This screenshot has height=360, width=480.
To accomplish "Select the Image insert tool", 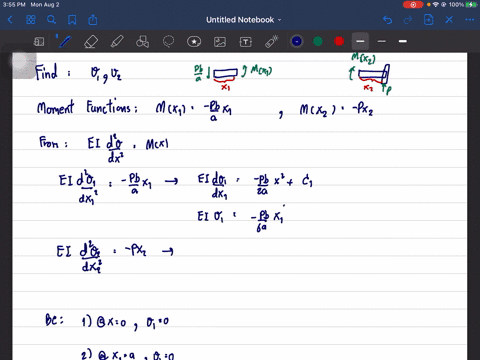I will [x=220, y=42].
